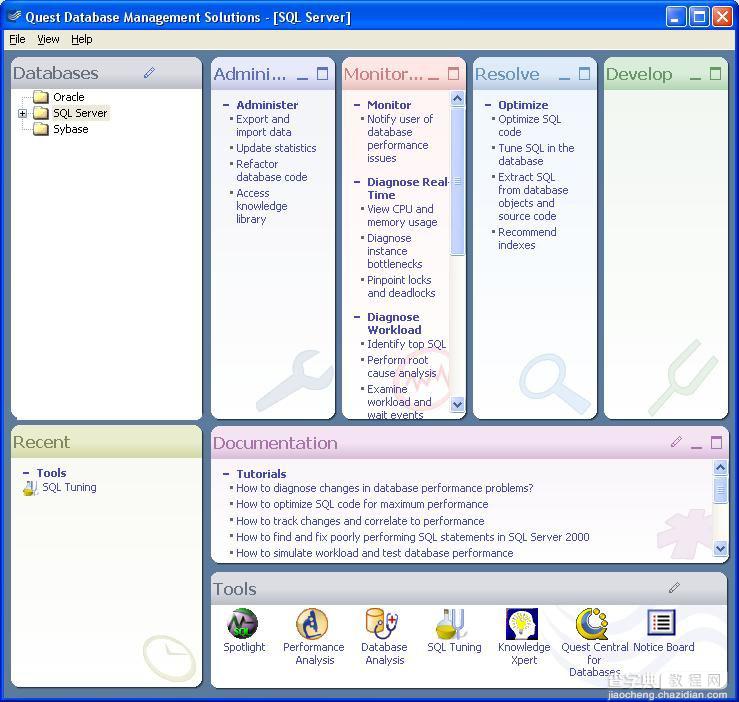The image size is (739, 702).
Task: Open tutorial on optimizing SQL code
Action: coord(362,504)
